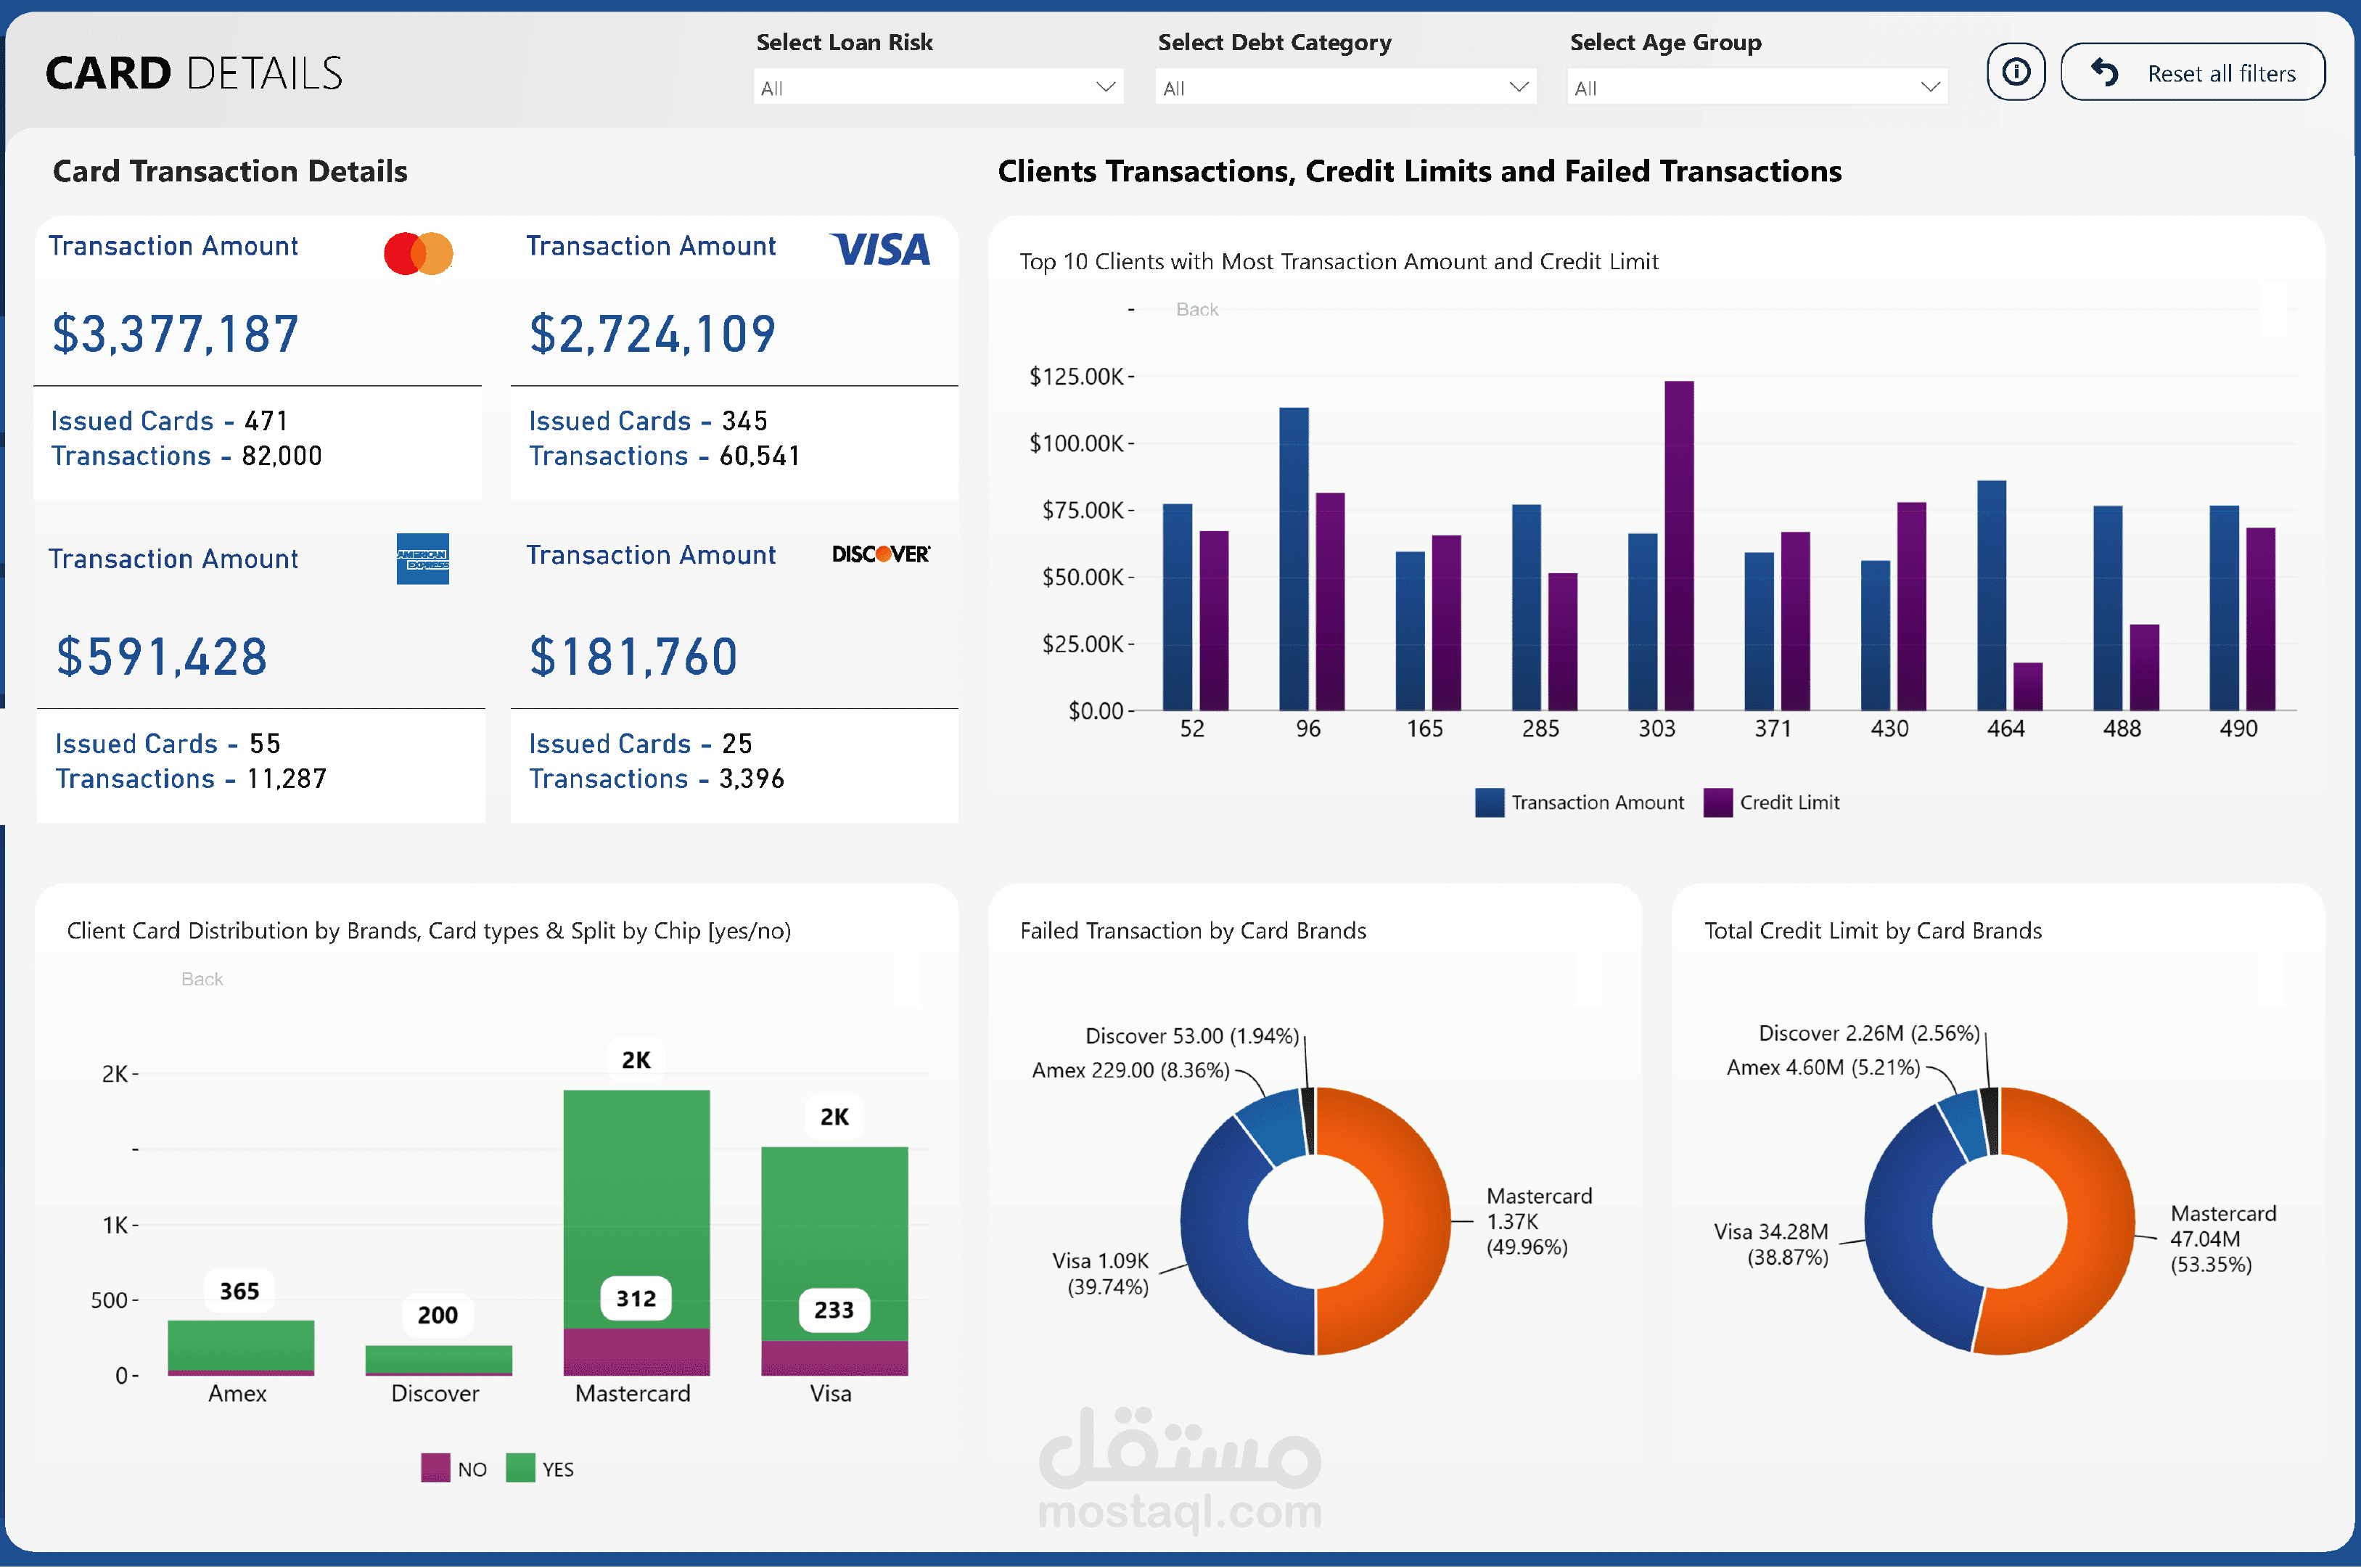Click the YES legend swatch
This screenshot has width=2361, height=1568.
tap(520, 1468)
